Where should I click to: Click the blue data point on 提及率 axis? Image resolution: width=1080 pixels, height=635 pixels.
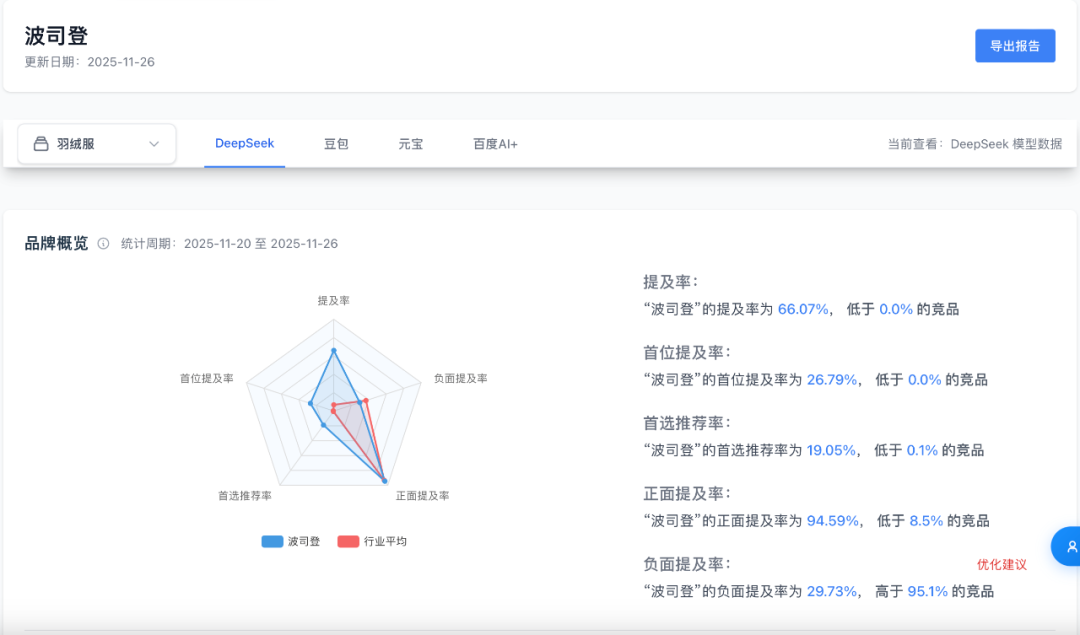(x=334, y=351)
